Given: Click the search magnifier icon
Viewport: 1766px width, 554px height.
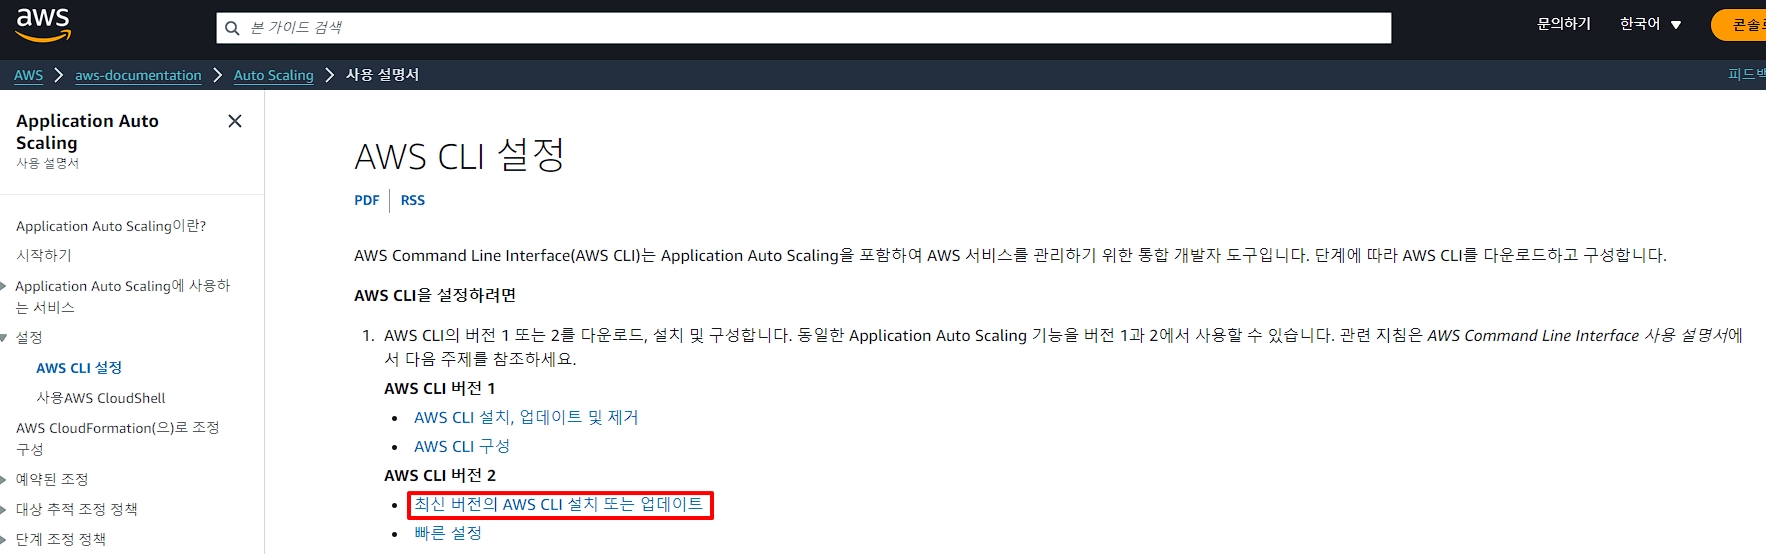Looking at the screenshot, I should 232,28.
